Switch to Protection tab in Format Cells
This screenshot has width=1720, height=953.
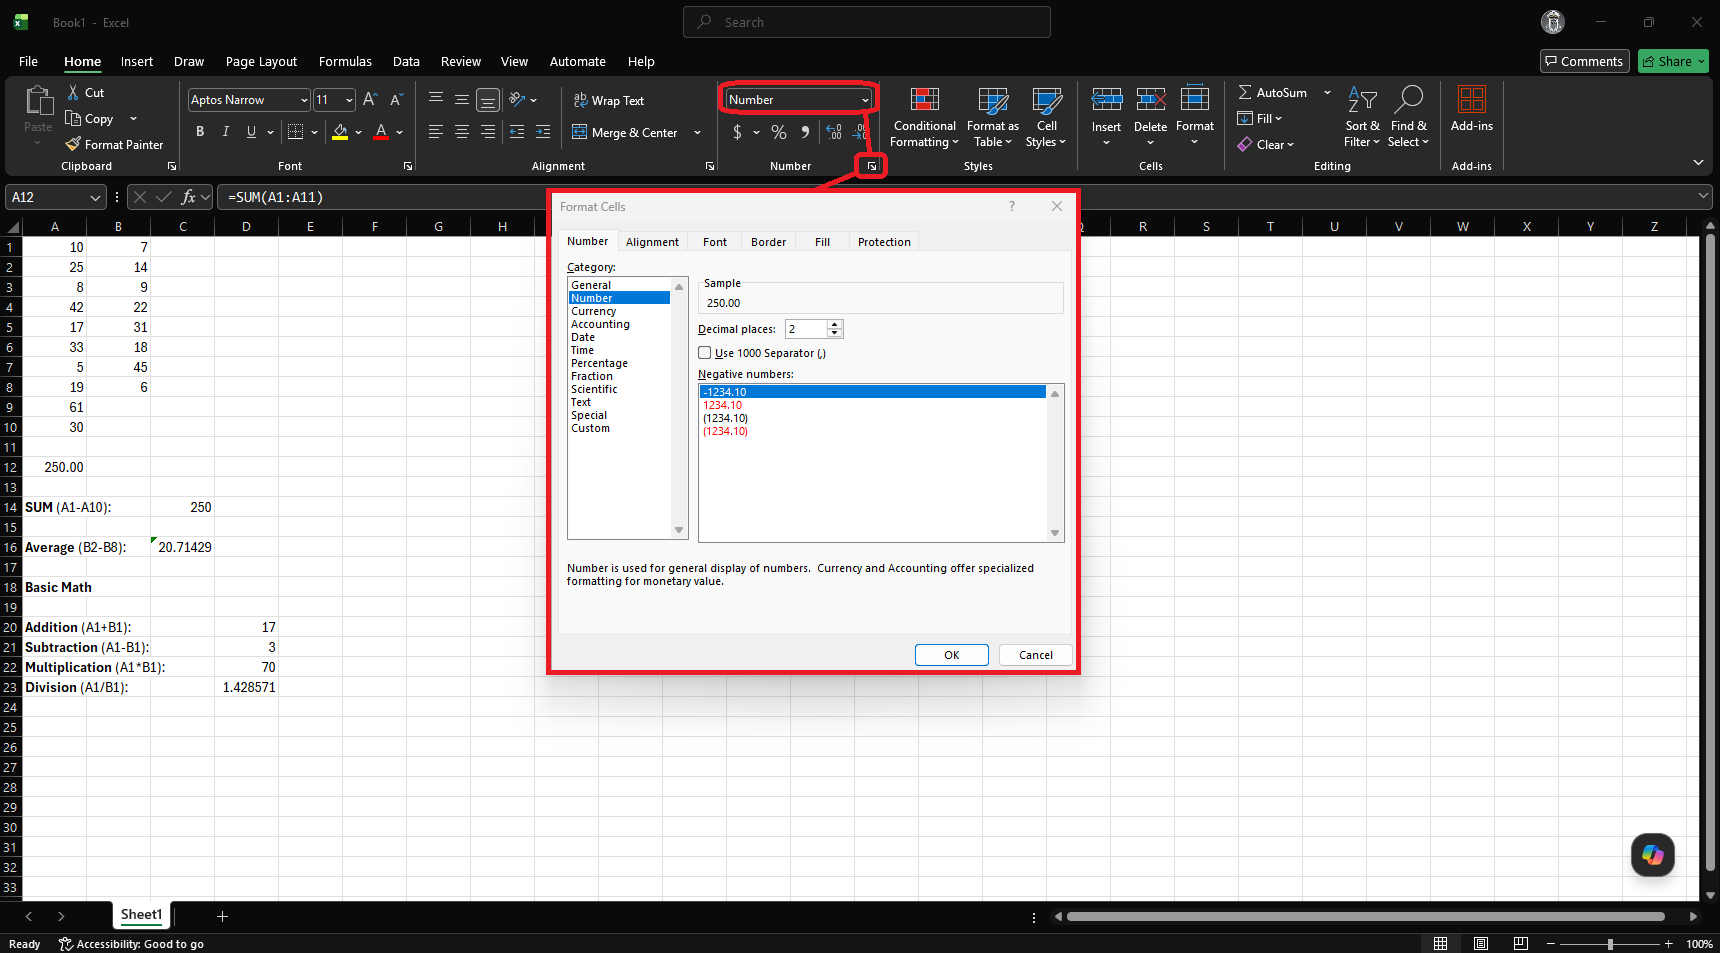click(x=884, y=242)
